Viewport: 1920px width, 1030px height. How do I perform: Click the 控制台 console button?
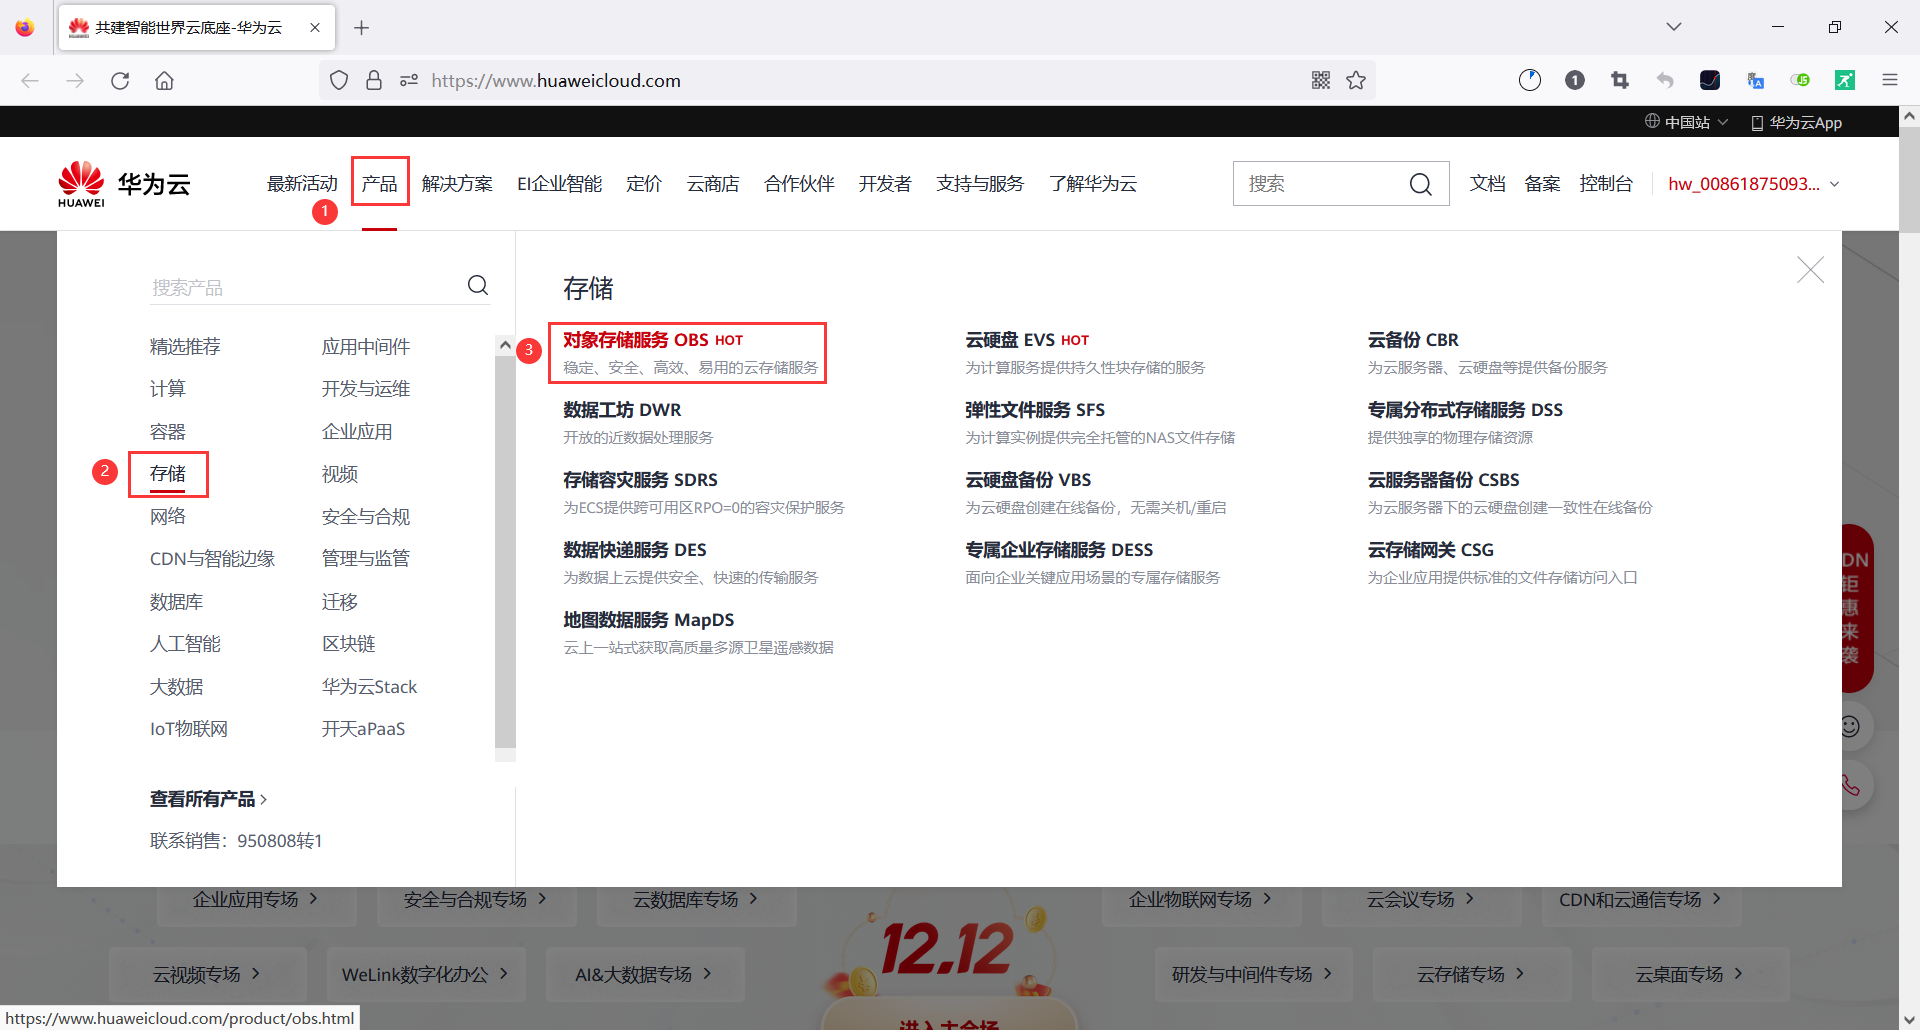point(1606,183)
